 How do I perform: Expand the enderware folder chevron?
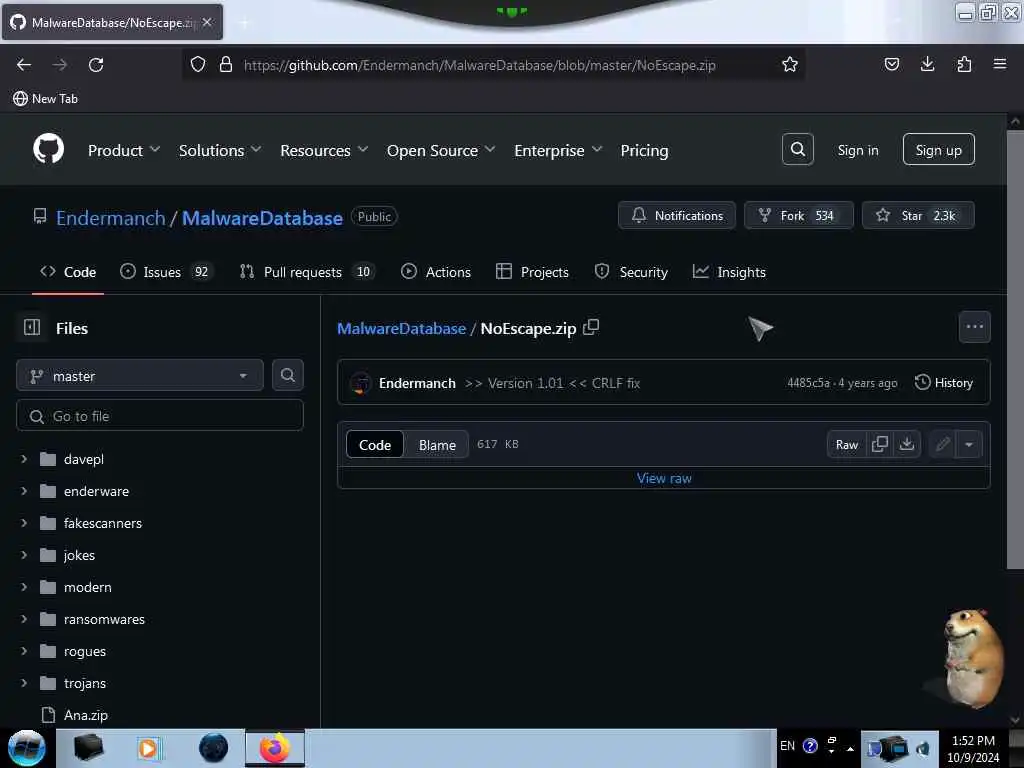pyautogui.click(x=24, y=491)
